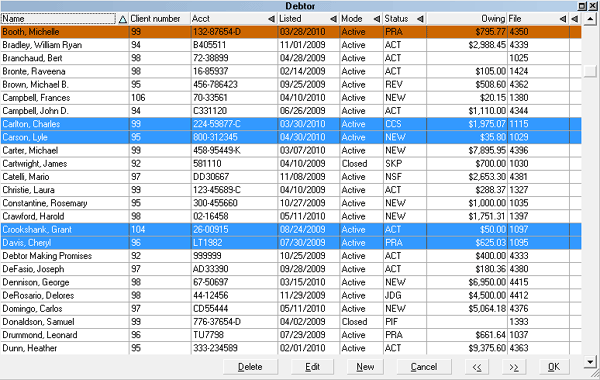Select Bronte, Raveena debtor
The image size is (600, 380).
pyautogui.click(x=291, y=72)
